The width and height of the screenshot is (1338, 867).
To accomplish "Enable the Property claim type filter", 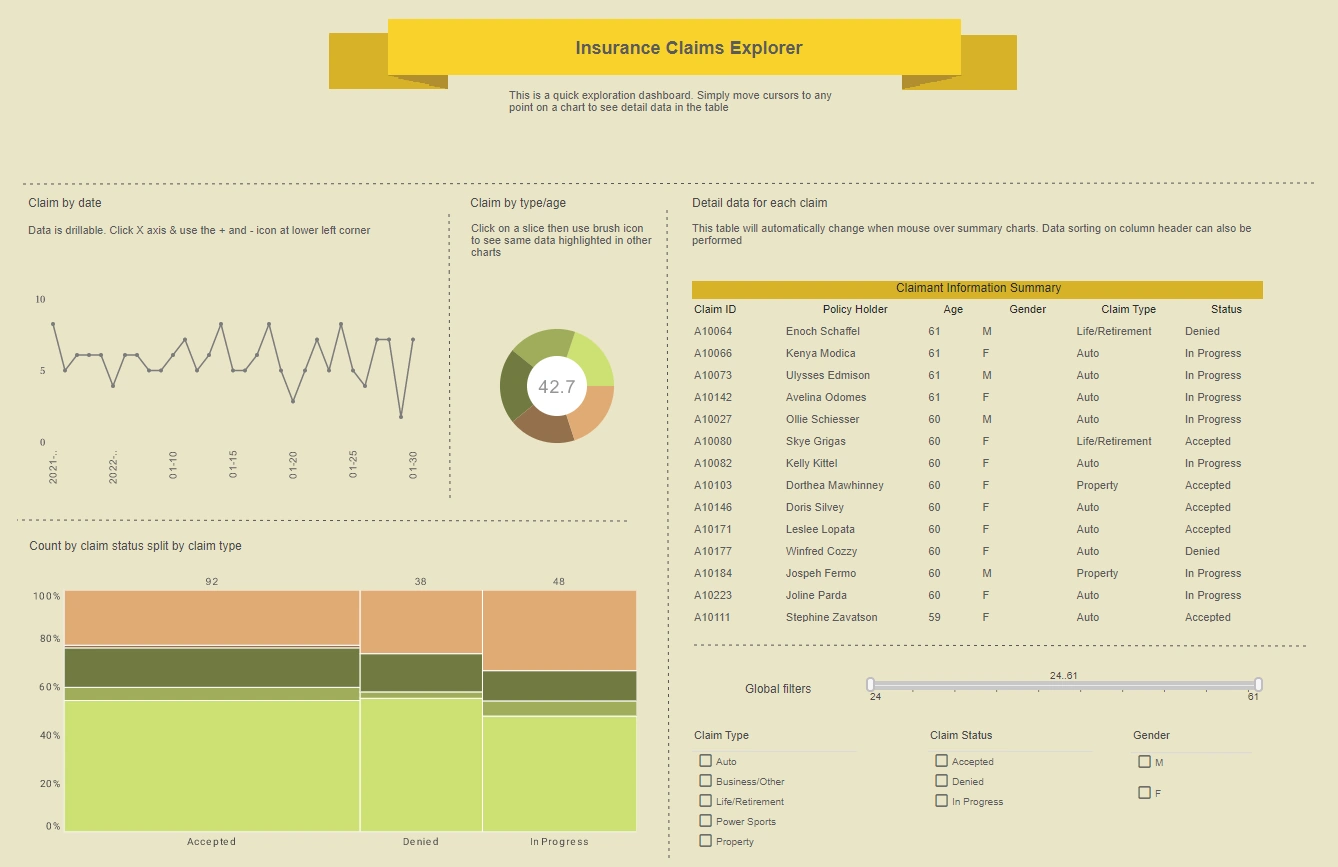I will (705, 841).
